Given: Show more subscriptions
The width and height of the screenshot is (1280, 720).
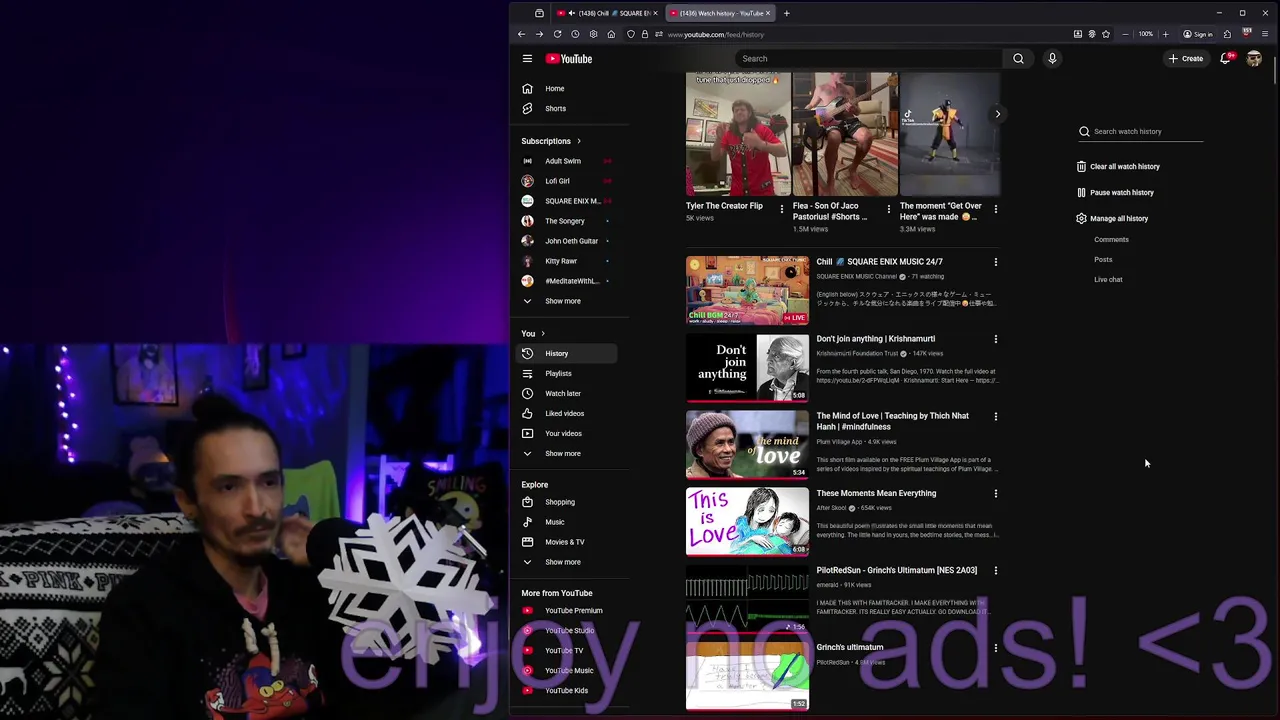Looking at the screenshot, I should (563, 301).
